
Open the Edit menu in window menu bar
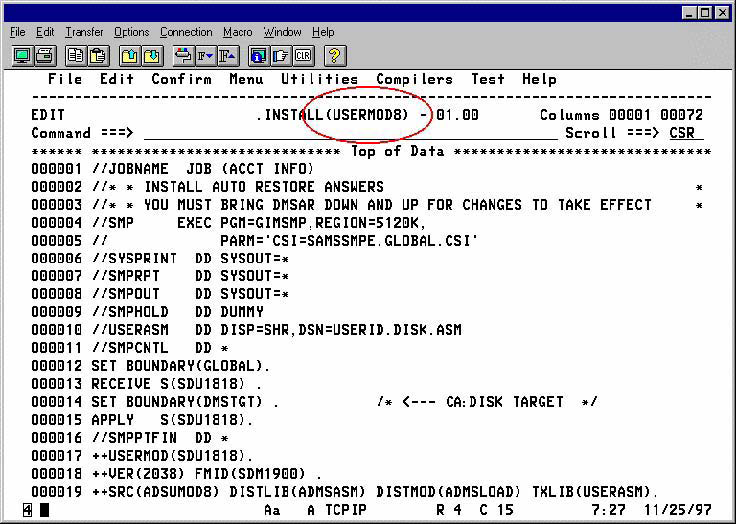coord(45,32)
